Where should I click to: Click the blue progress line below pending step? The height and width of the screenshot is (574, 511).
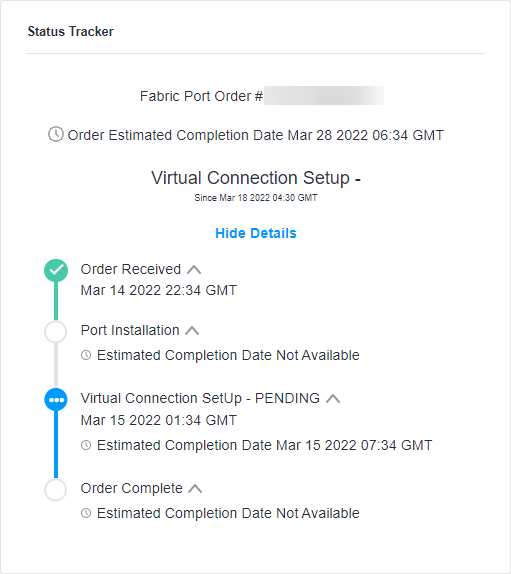point(56,444)
